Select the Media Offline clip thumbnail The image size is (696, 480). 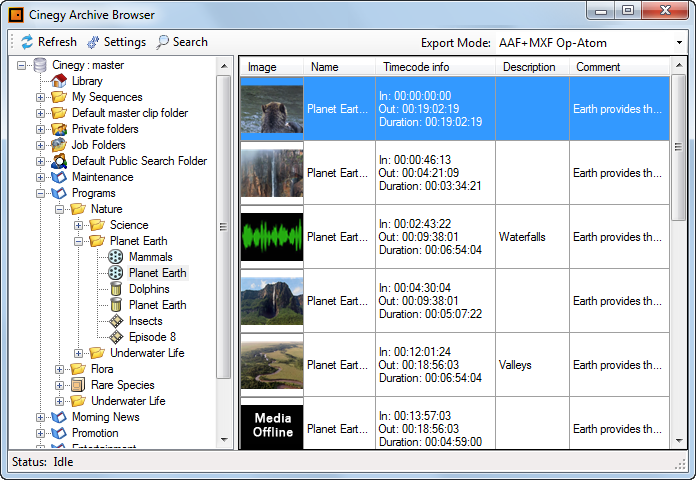point(272,426)
